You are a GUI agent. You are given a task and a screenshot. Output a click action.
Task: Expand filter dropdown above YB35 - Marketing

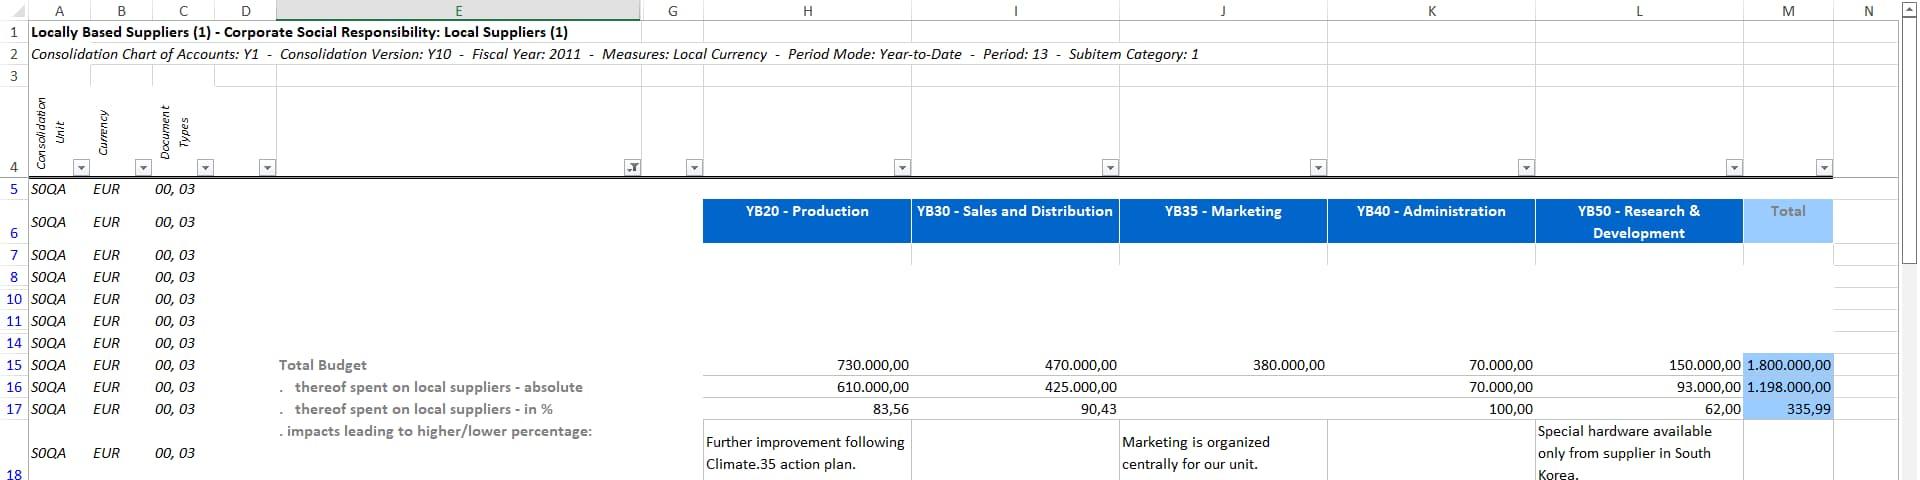coord(1318,167)
